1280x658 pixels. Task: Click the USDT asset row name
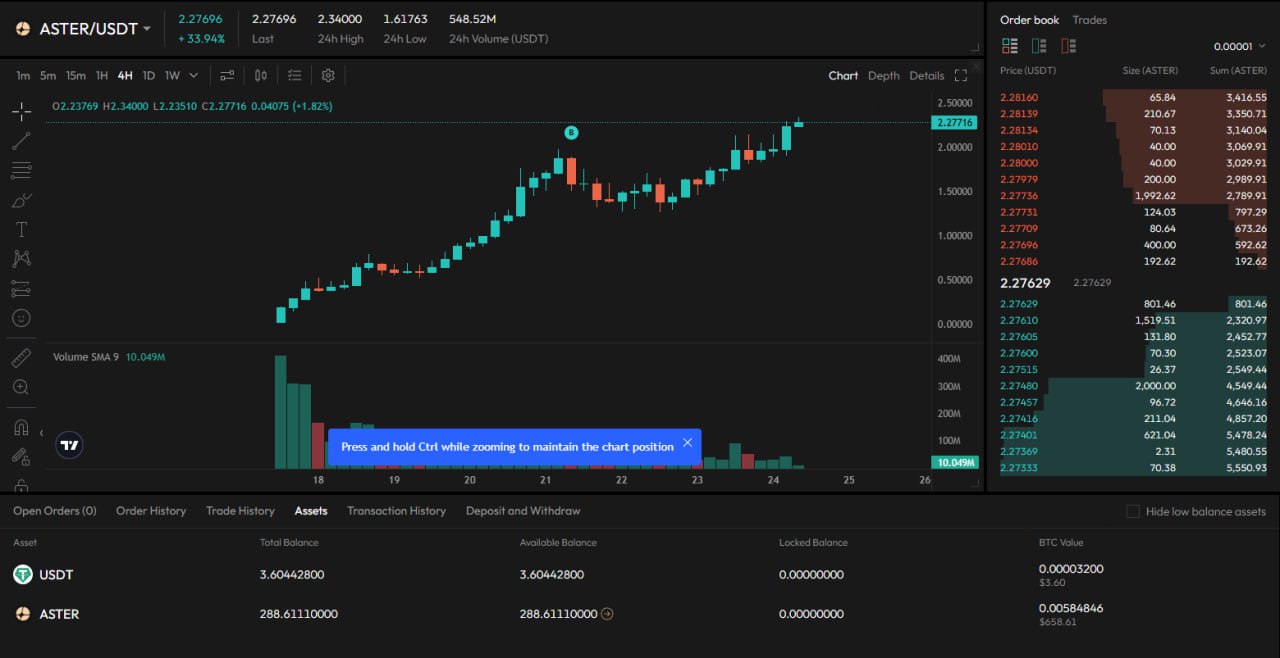56,575
